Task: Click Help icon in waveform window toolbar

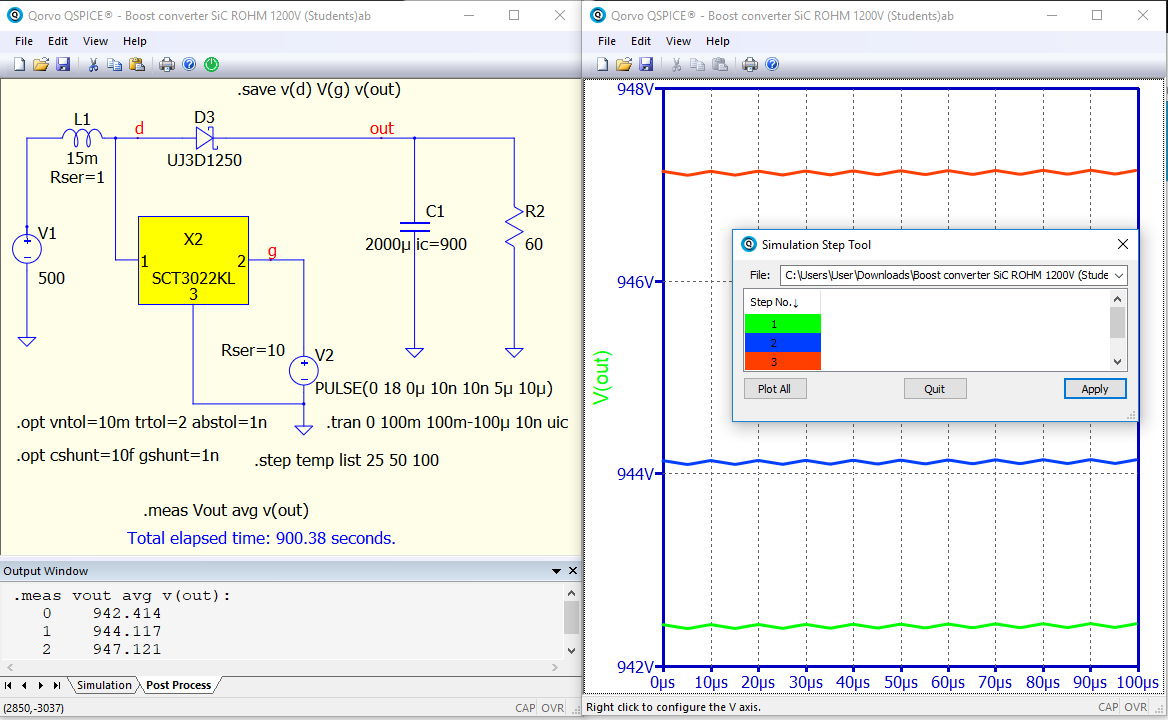Action: pyautogui.click(x=772, y=64)
